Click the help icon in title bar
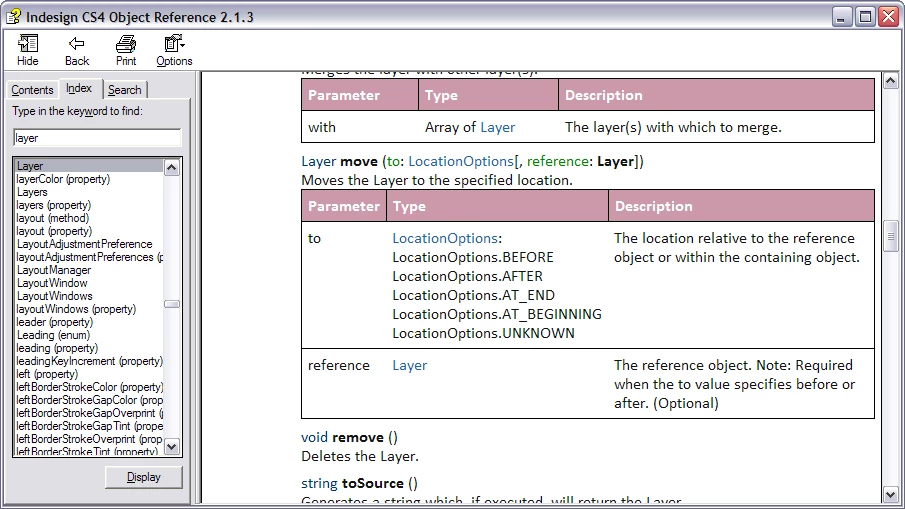This screenshot has height=509, width=905. coord(14,17)
